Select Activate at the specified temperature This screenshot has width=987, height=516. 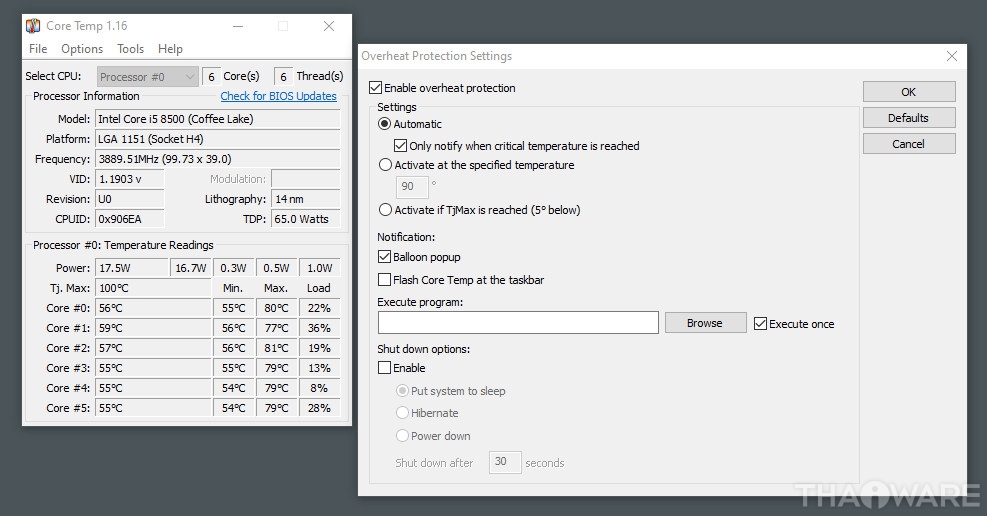coord(386,165)
